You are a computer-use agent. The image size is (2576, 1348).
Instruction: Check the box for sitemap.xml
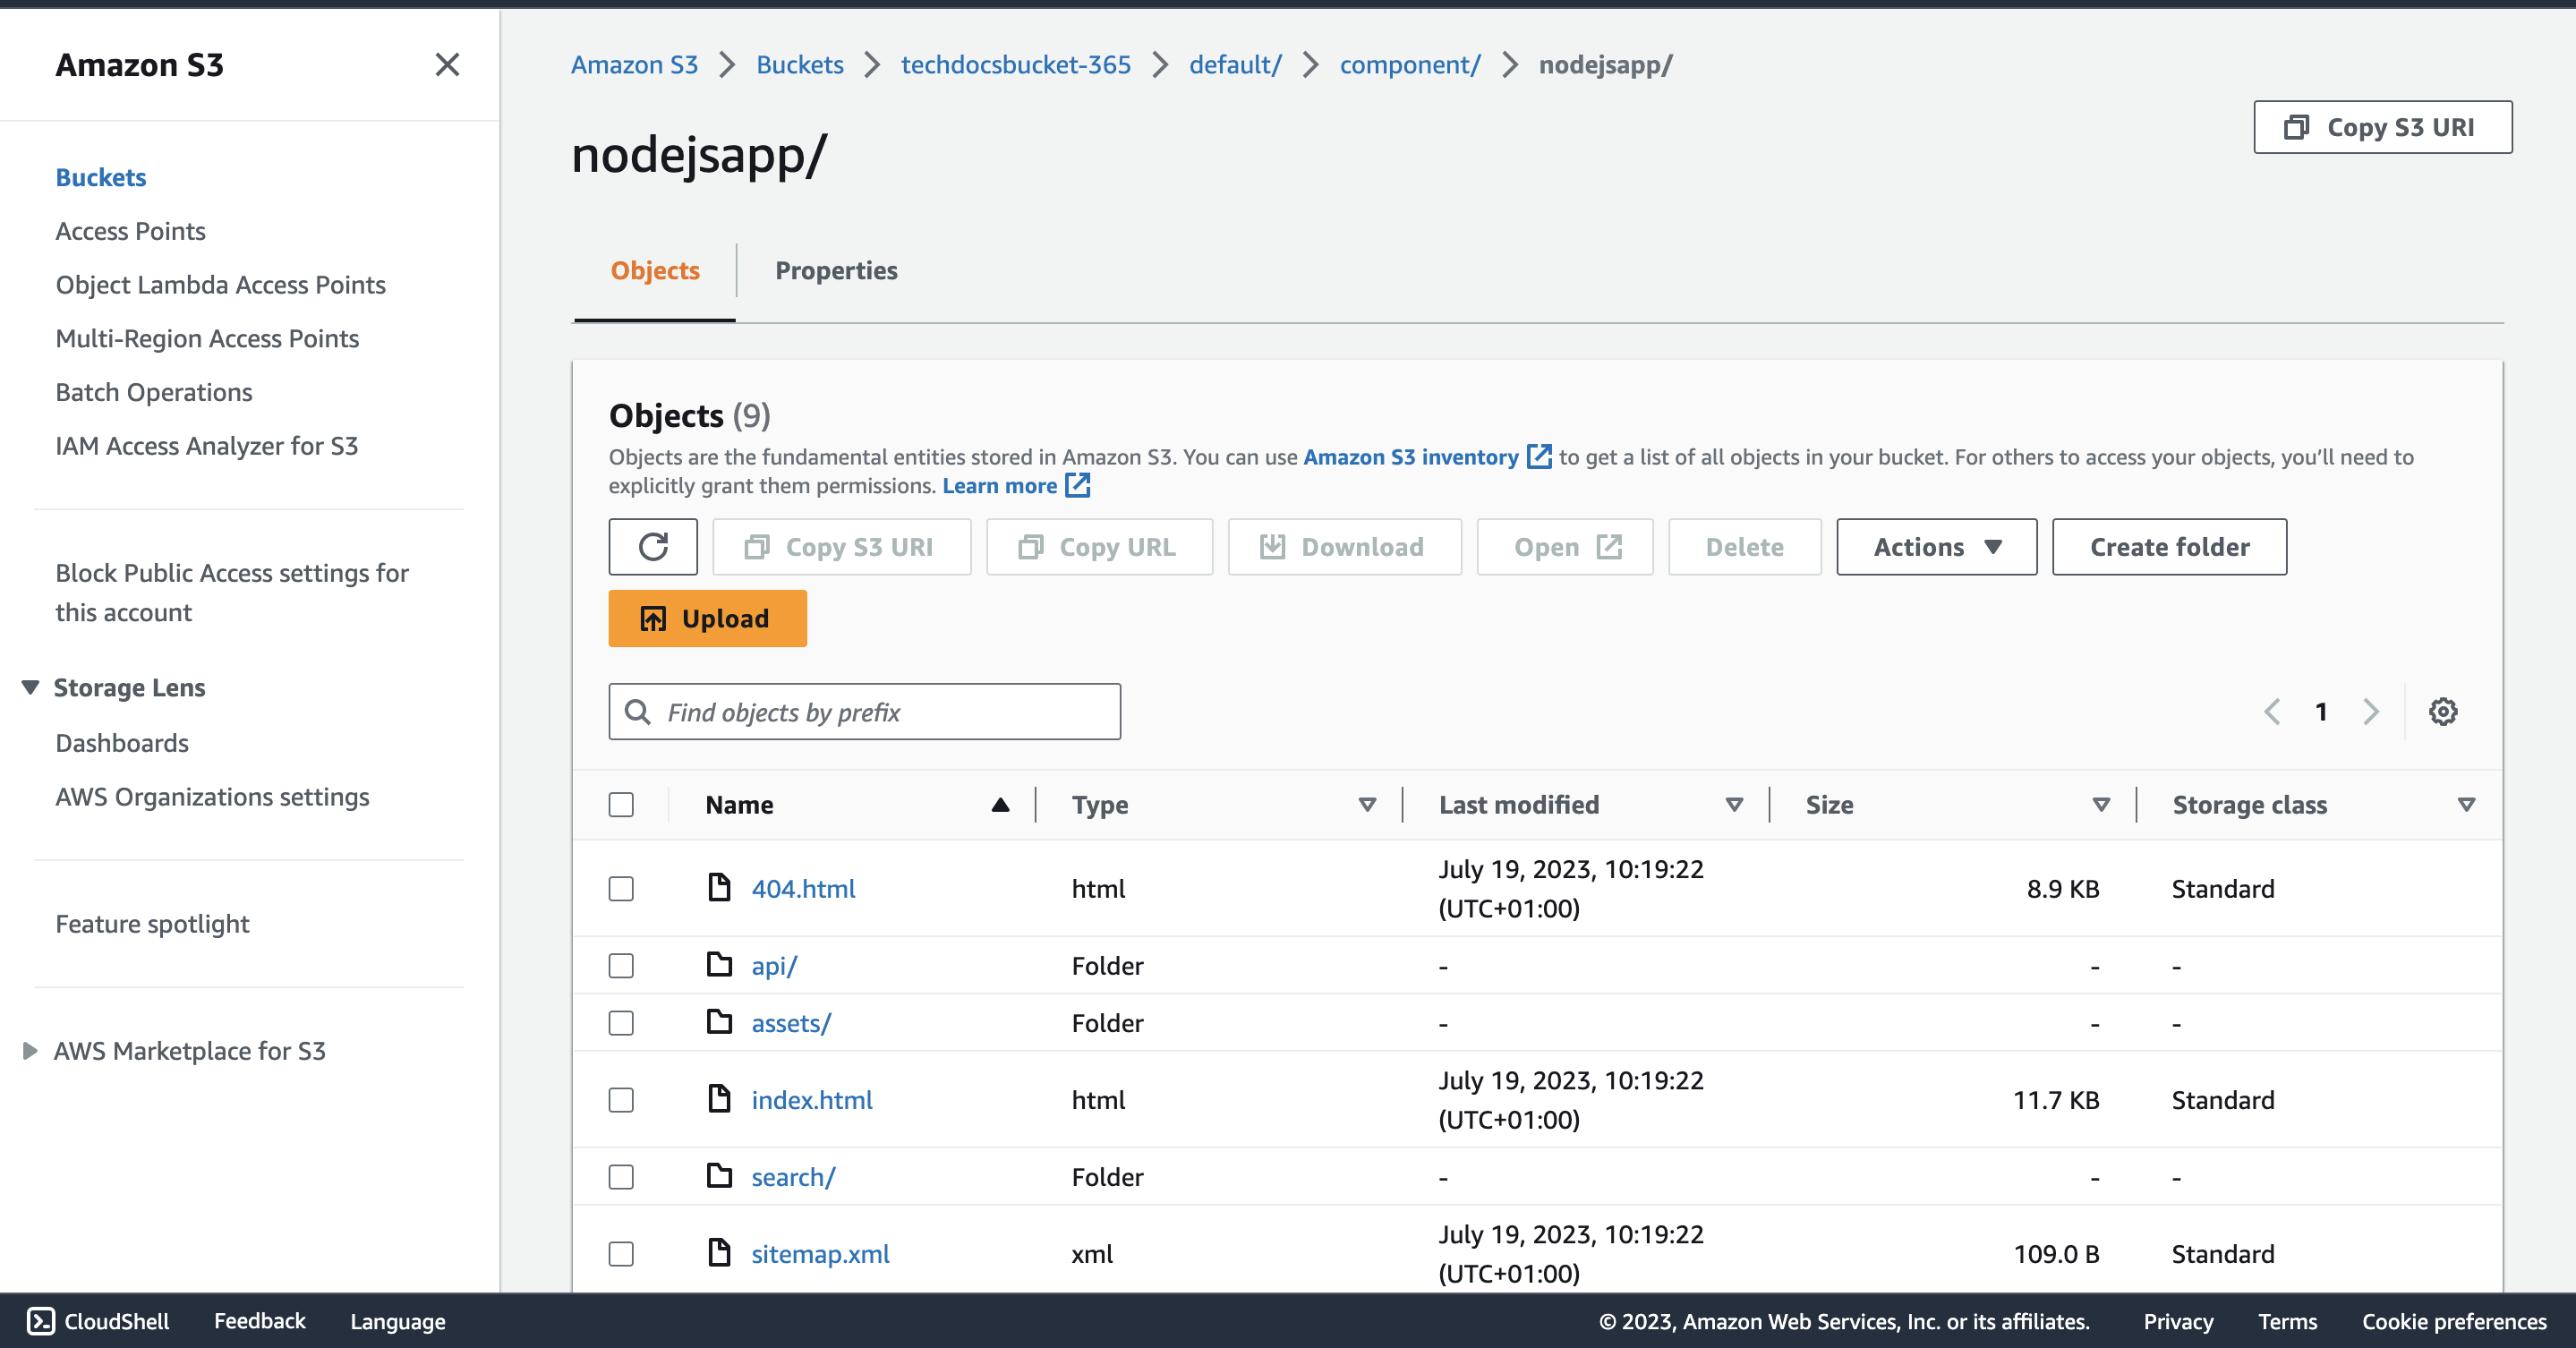pos(621,1254)
